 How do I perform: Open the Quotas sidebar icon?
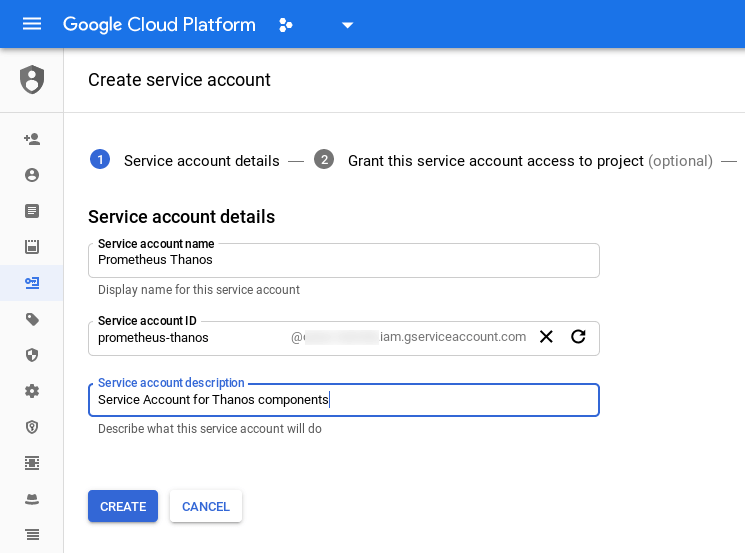(32, 247)
